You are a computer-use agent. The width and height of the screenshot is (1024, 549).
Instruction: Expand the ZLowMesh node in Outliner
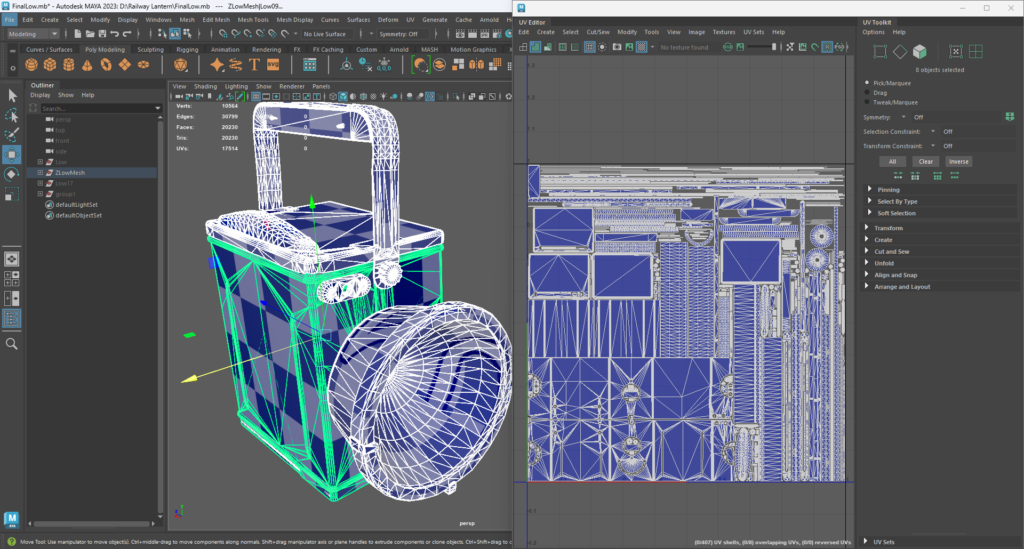coord(40,173)
